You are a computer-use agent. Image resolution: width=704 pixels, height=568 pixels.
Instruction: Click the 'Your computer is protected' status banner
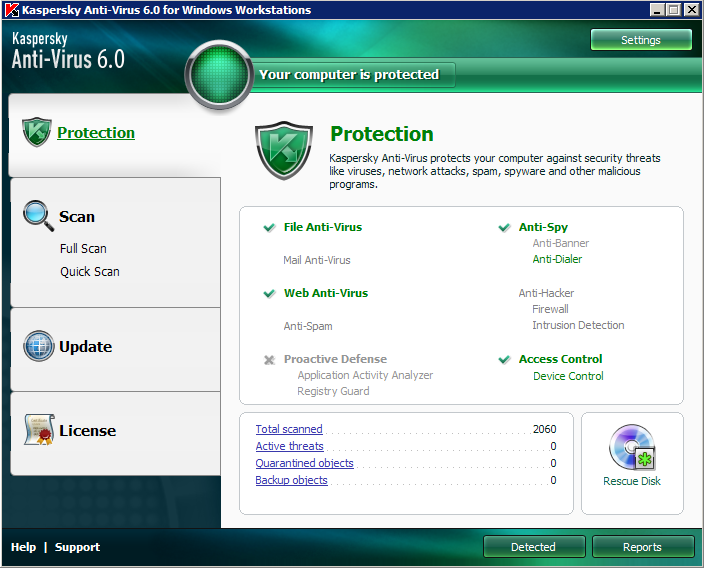pos(352,75)
